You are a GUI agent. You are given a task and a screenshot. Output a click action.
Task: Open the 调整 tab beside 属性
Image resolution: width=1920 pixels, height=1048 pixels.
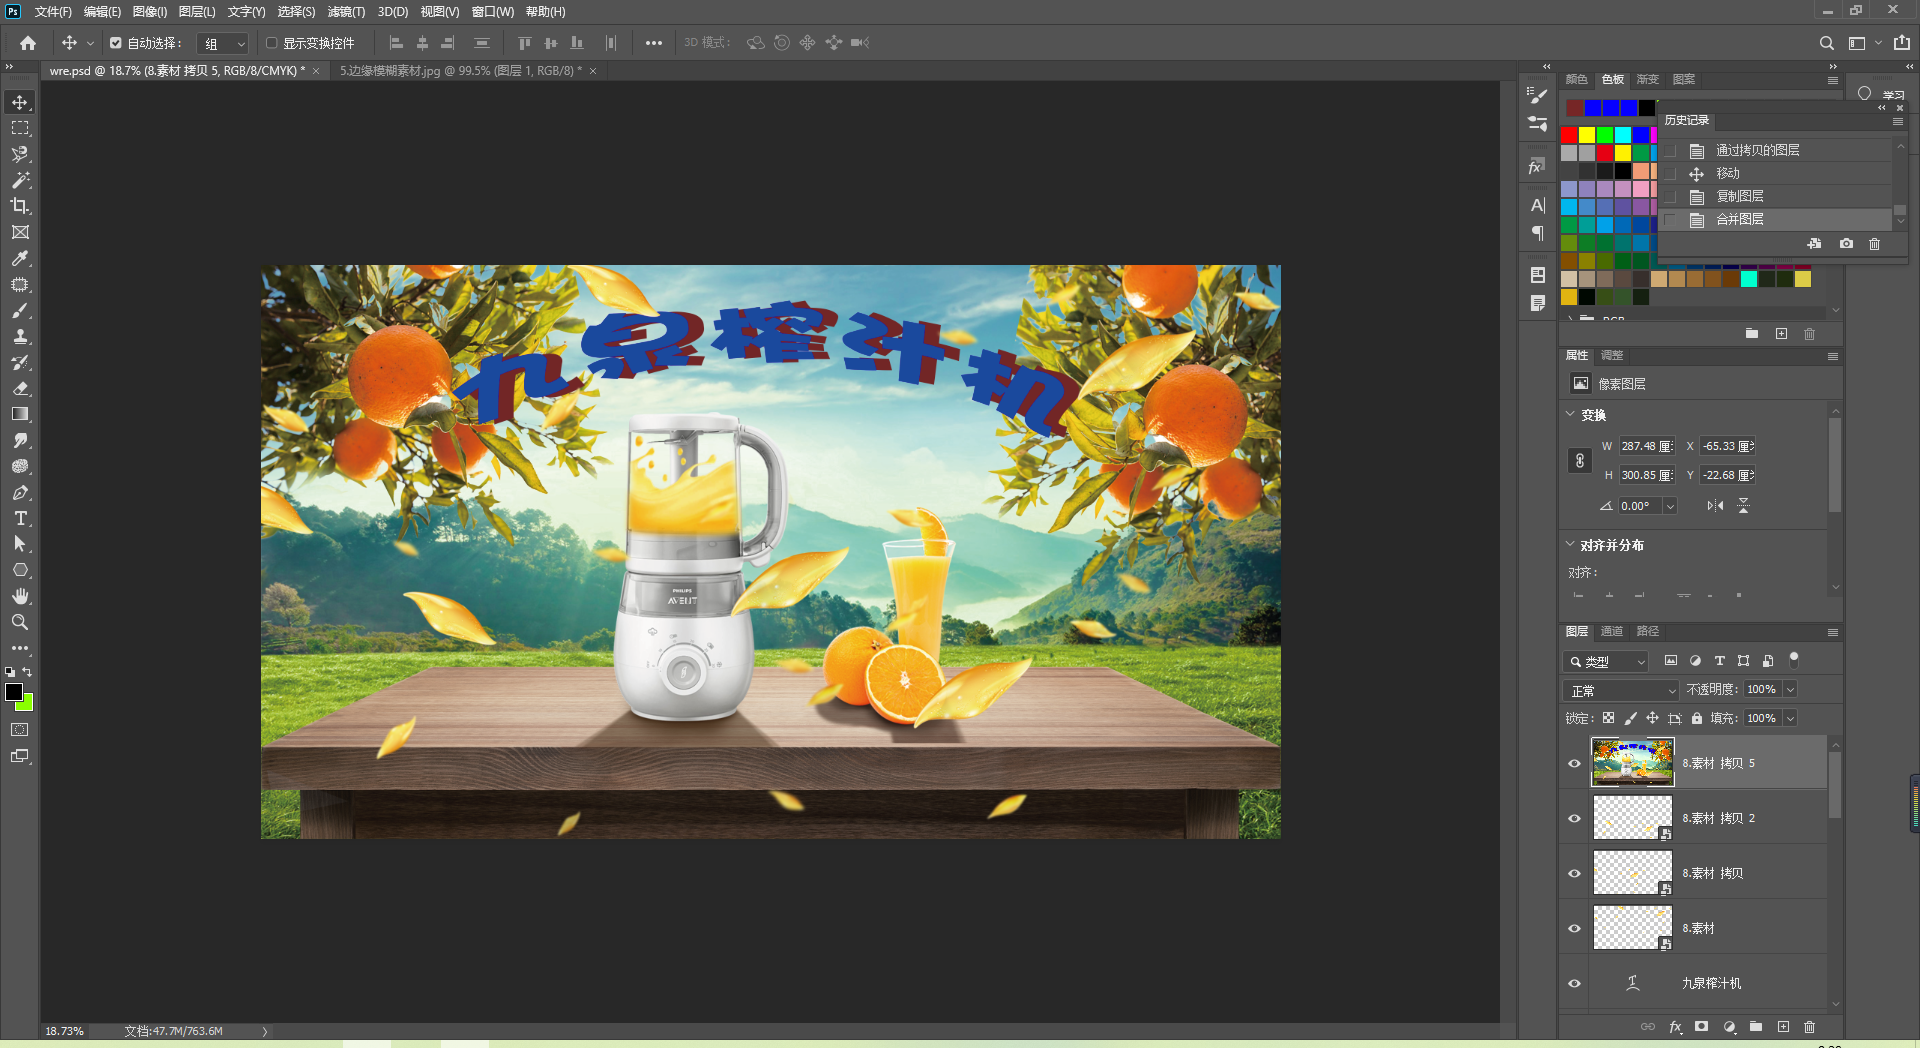(1612, 355)
